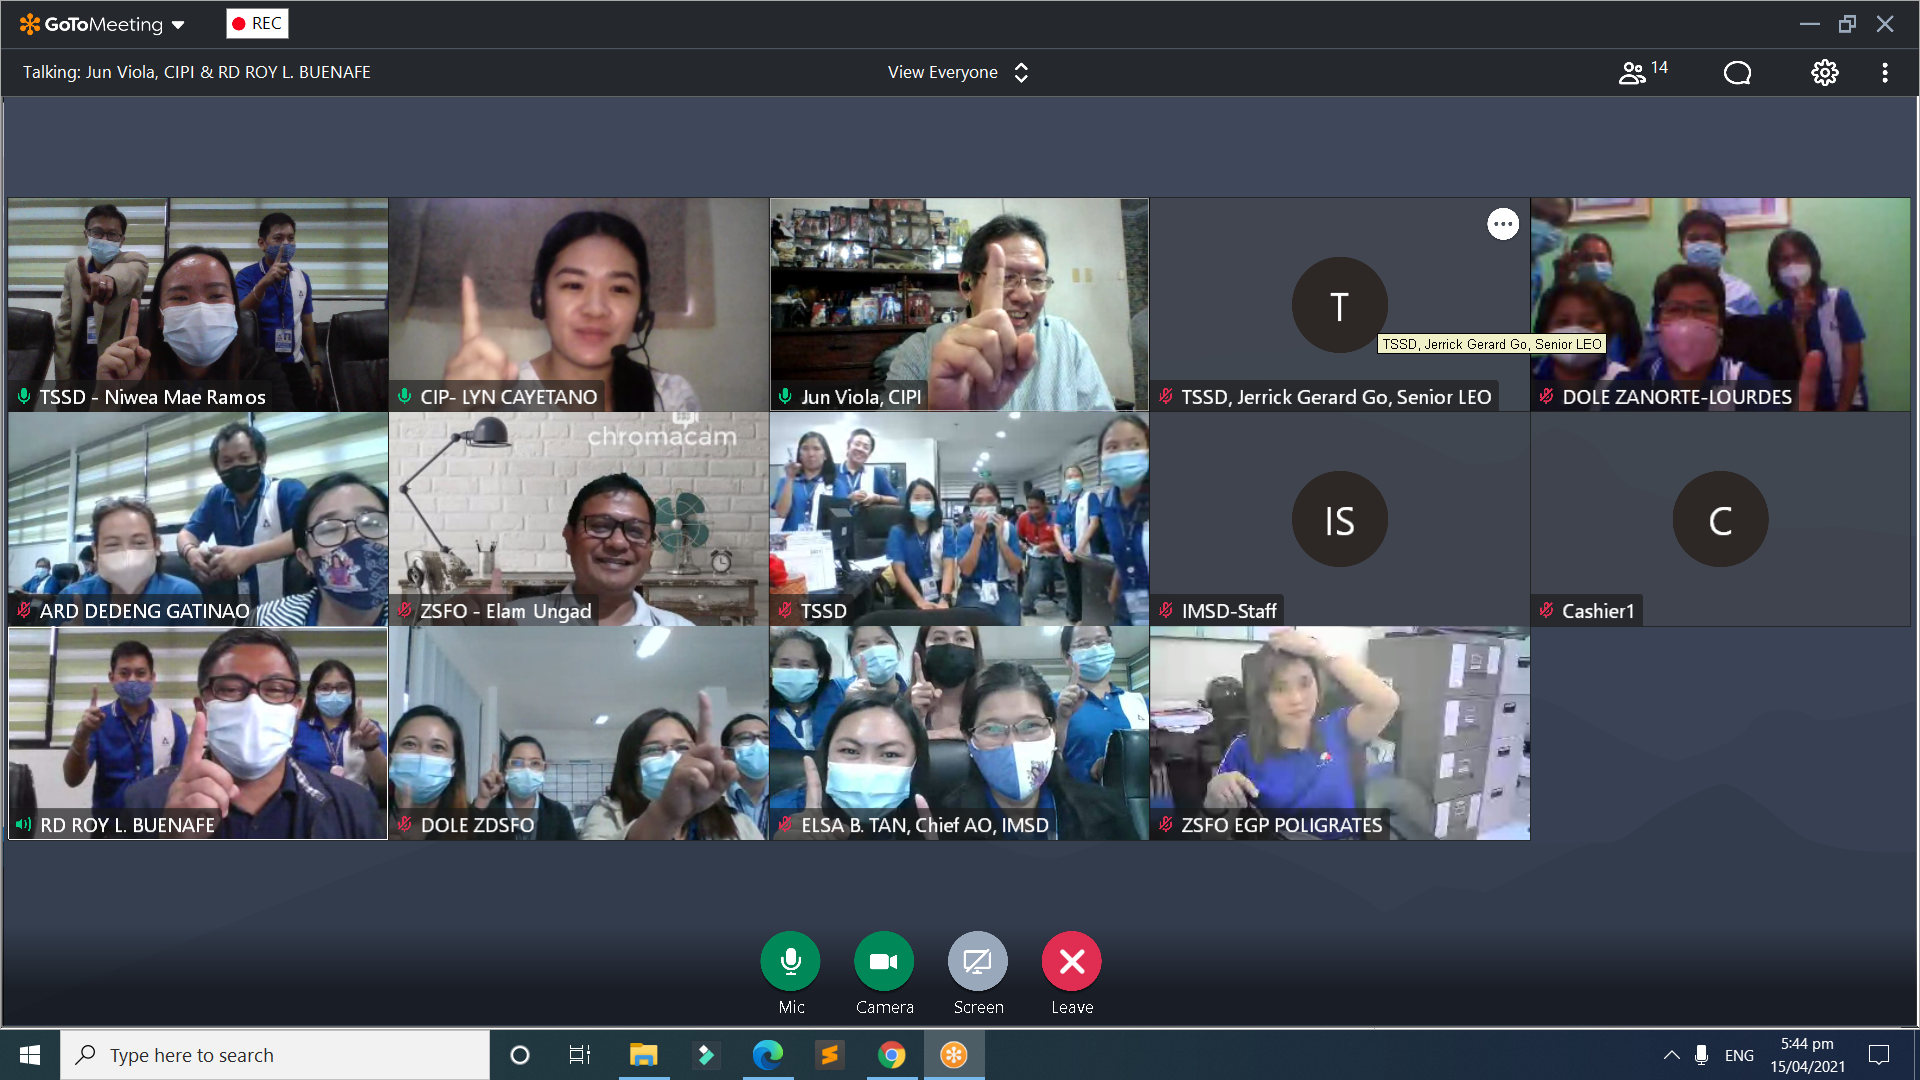Toggle Screen sharing button

pyautogui.click(x=977, y=961)
